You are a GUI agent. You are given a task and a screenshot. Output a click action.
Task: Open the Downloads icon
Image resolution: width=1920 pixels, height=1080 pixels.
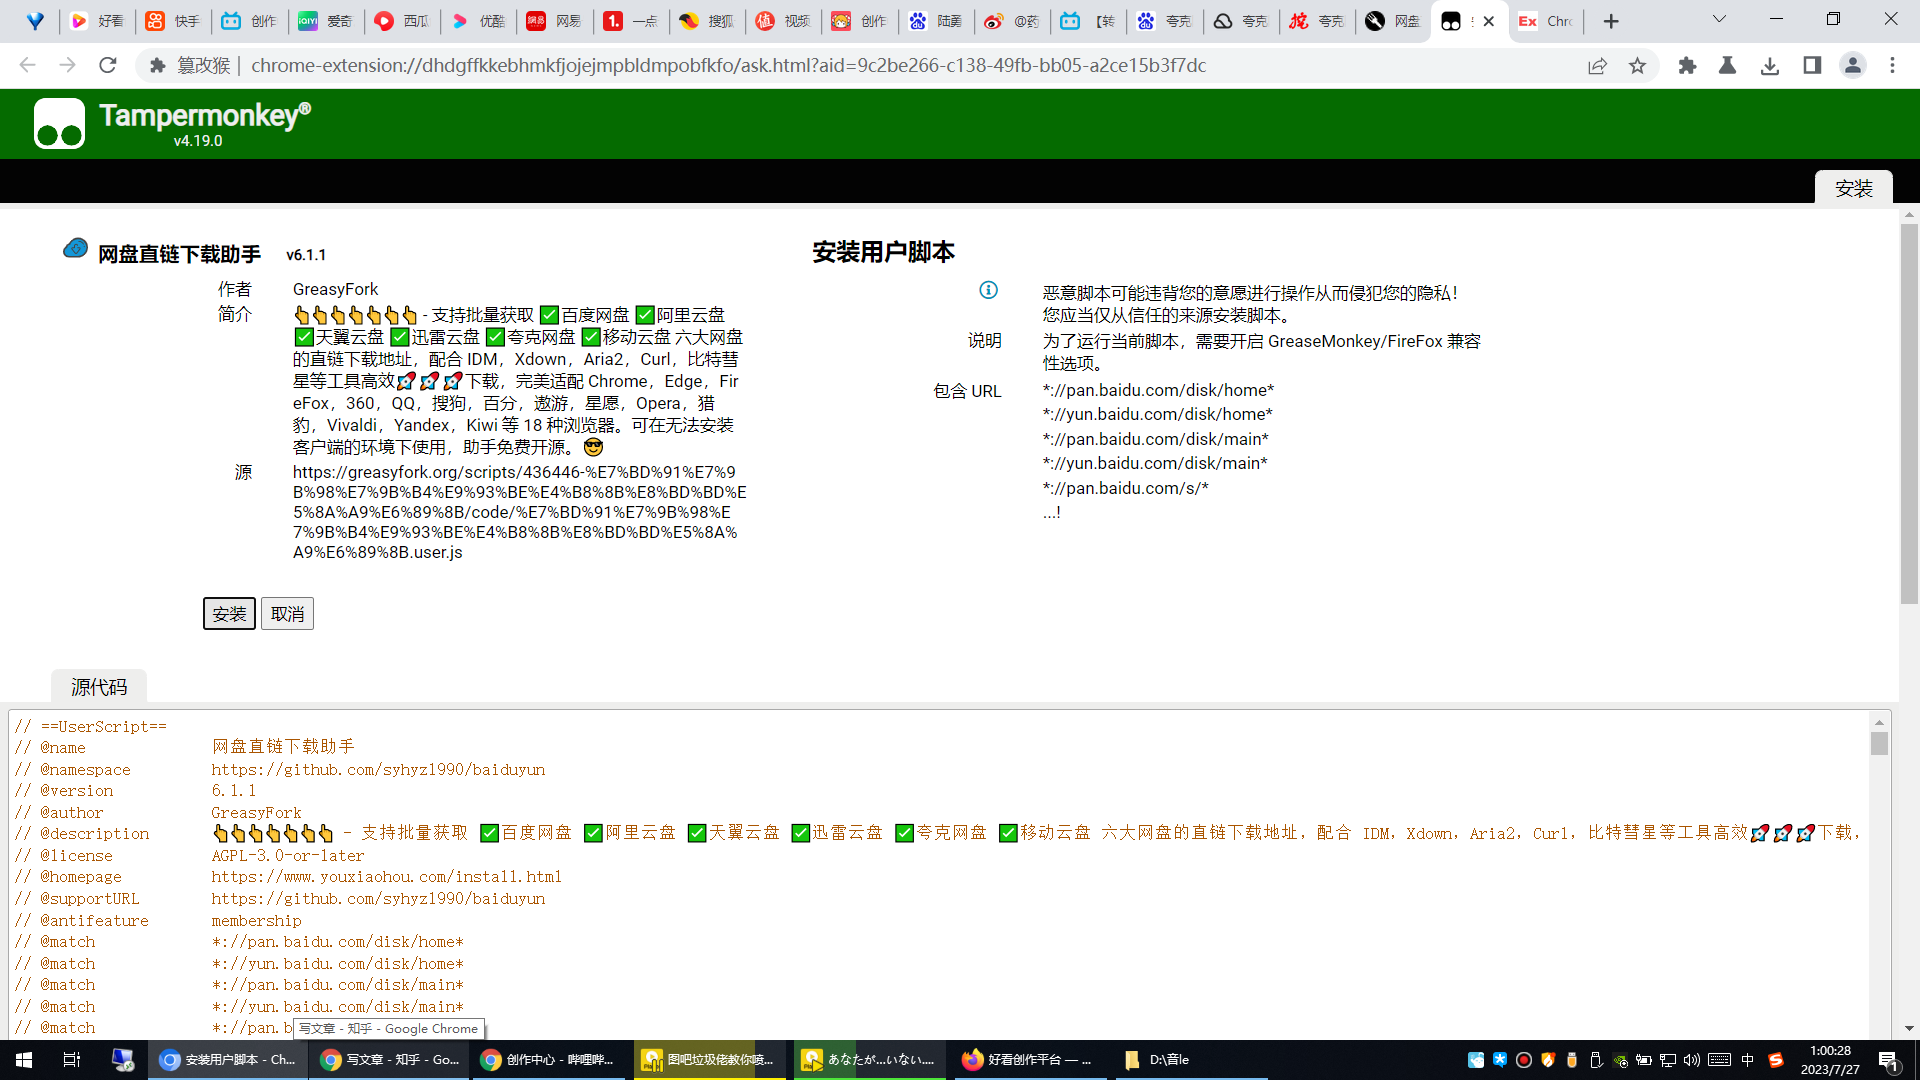[1771, 66]
